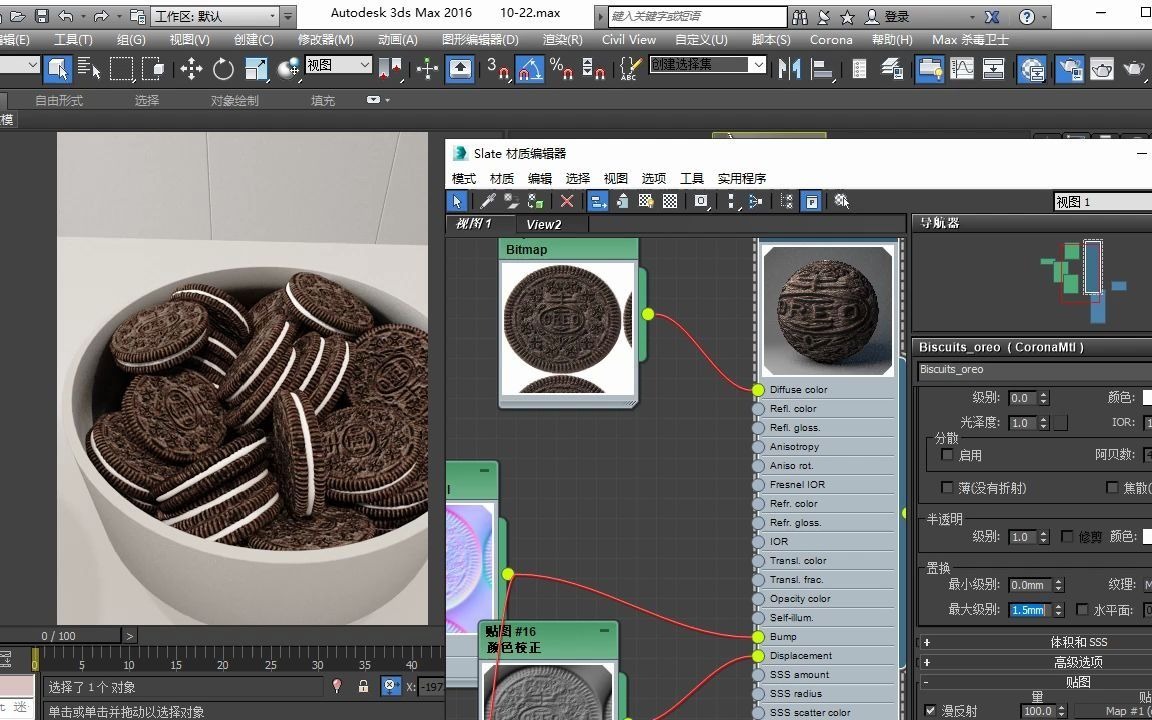Screen dimensions: 1152x720
Task: Open the Corona menu in menu bar
Action: 831,40
